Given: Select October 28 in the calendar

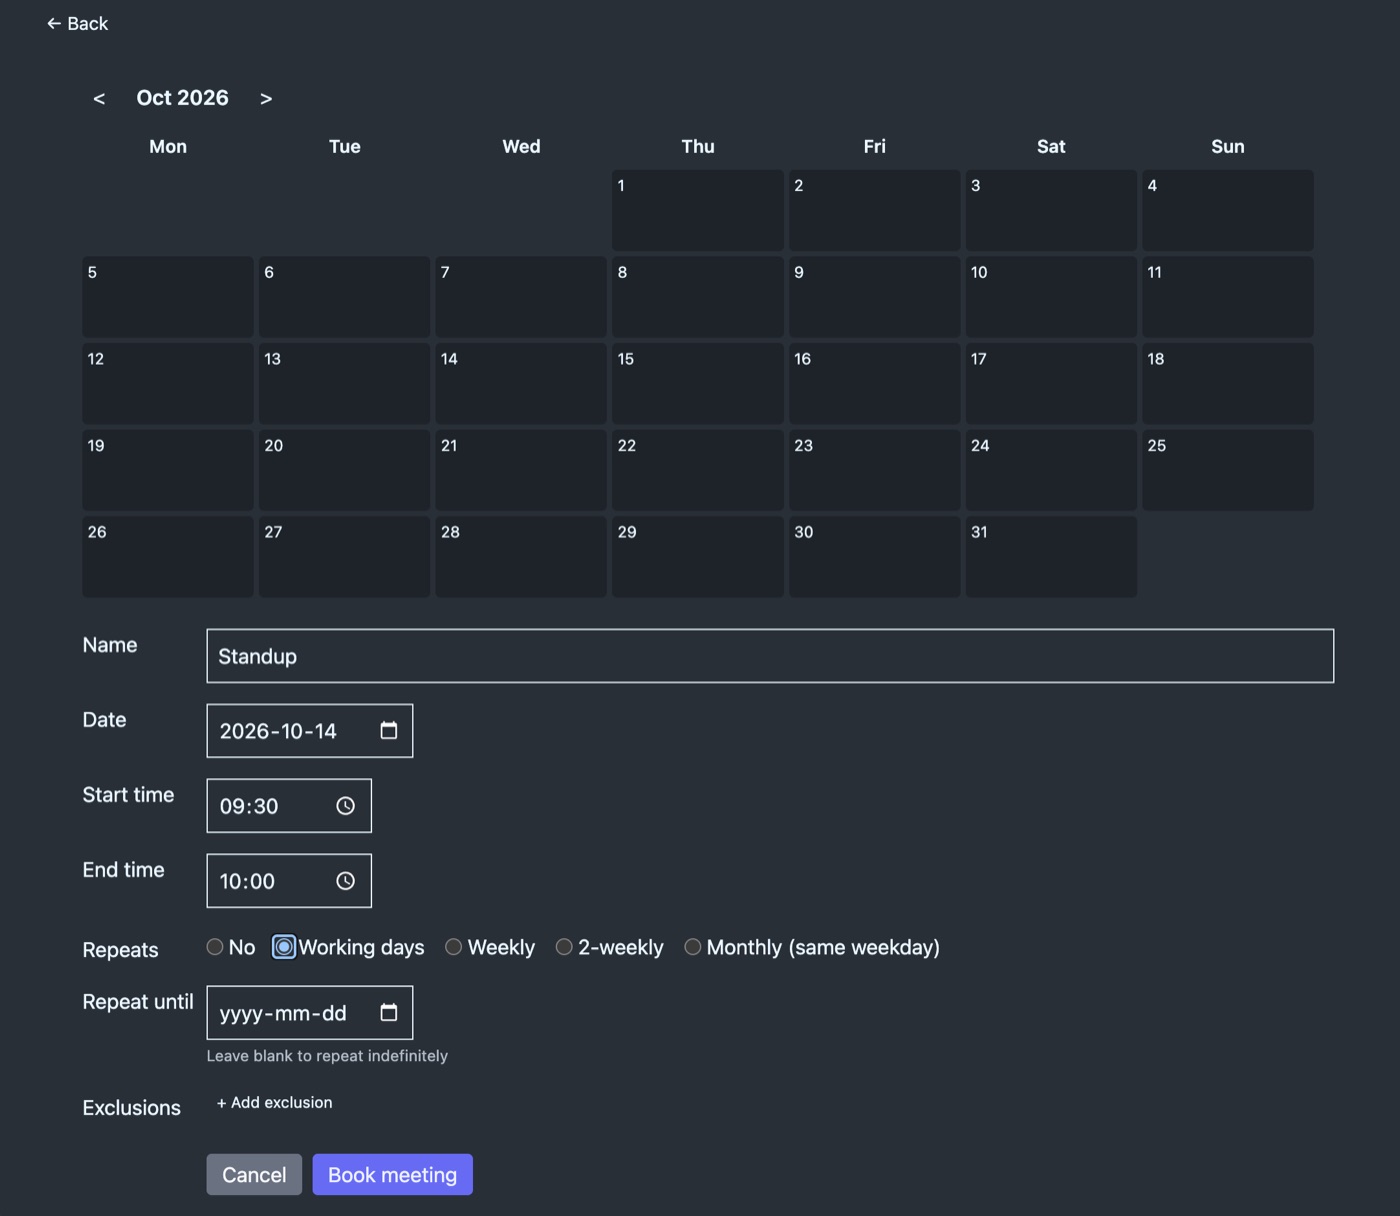Looking at the screenshot, I should pos(521,557).
